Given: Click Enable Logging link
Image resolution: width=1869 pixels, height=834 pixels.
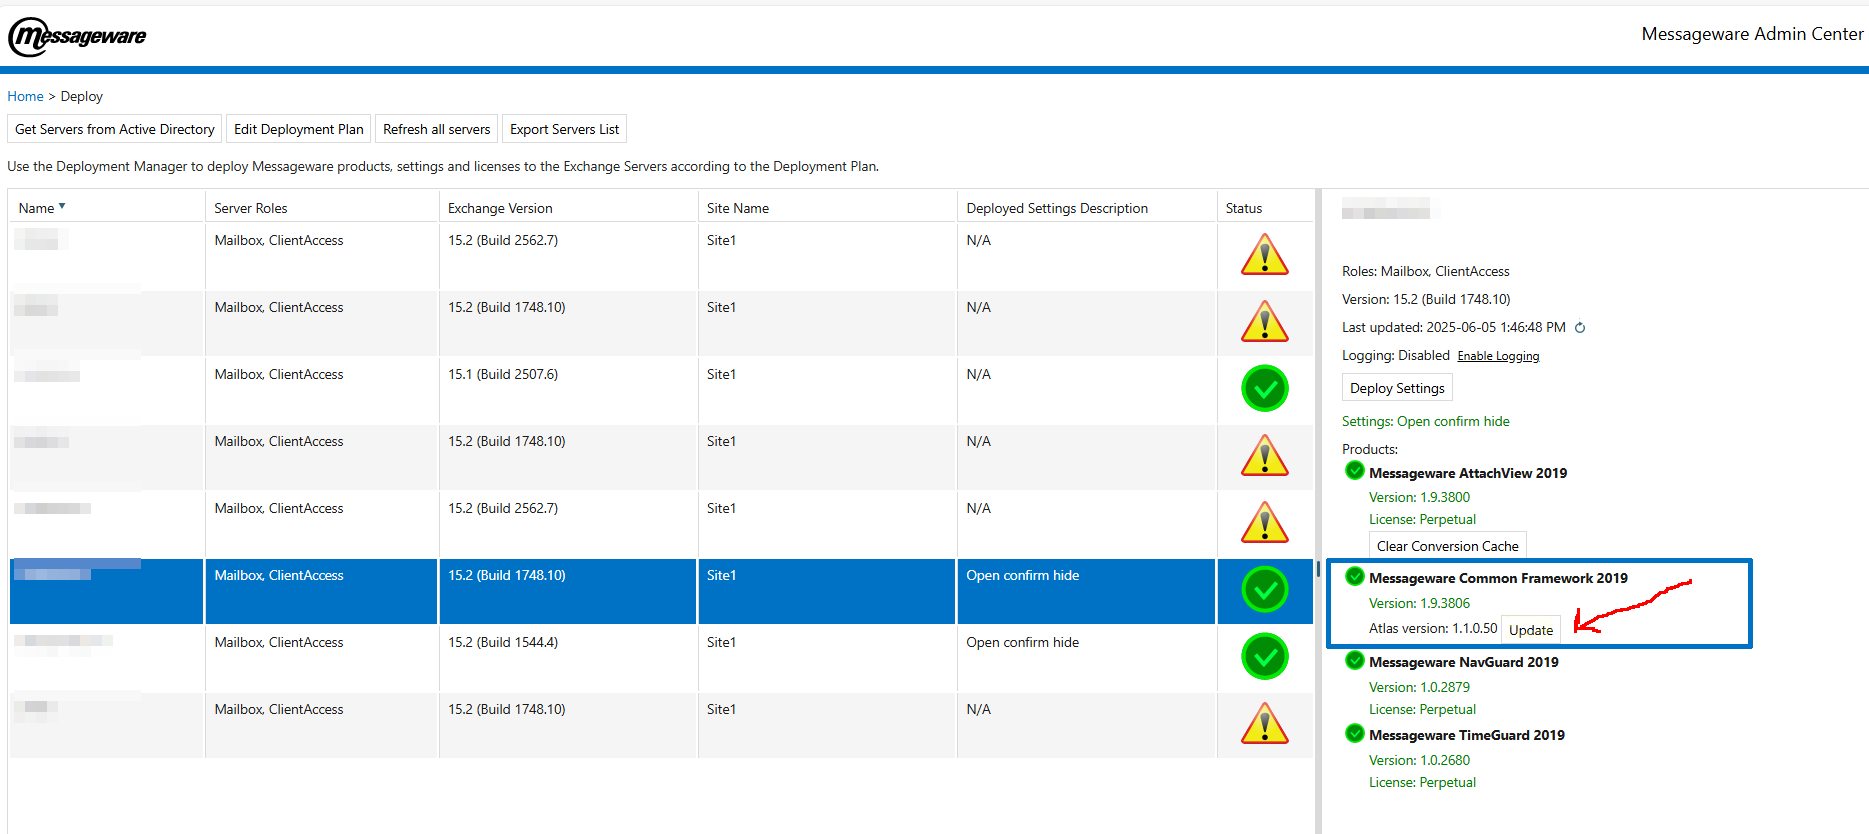Looking at the screenshot, I should (x=1498, y=356).
